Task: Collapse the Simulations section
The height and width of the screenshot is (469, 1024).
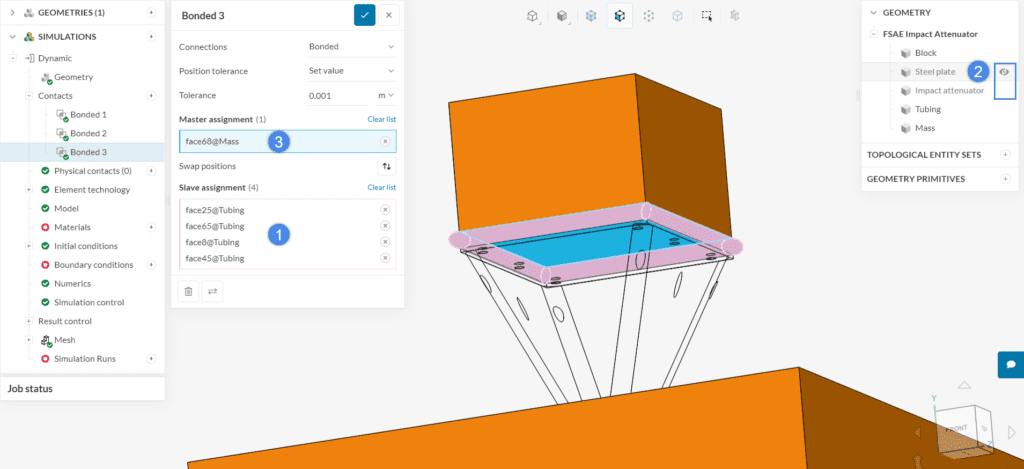Action: 14,36
